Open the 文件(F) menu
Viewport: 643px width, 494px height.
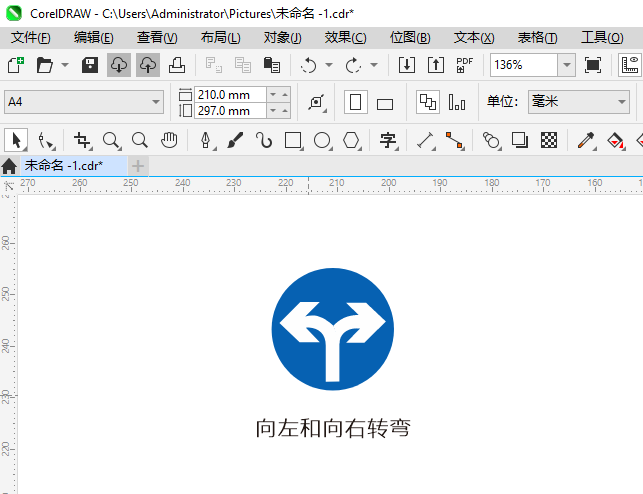click(x=31, y=38)
